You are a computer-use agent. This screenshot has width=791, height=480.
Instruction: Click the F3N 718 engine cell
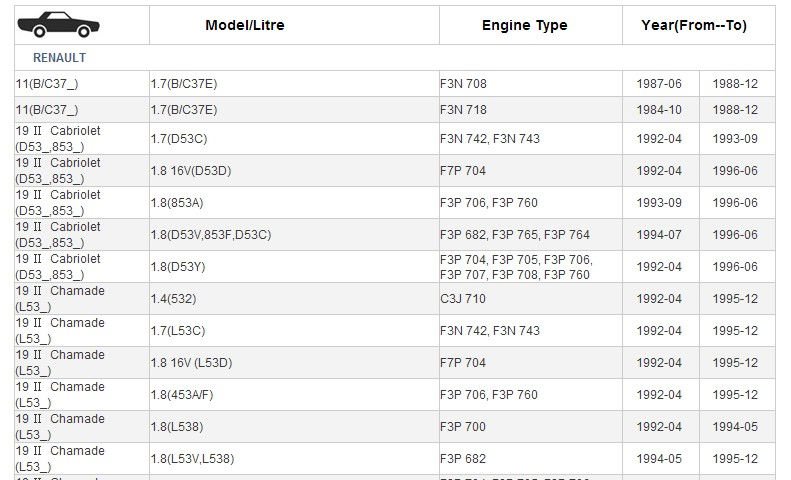(463, 110)
